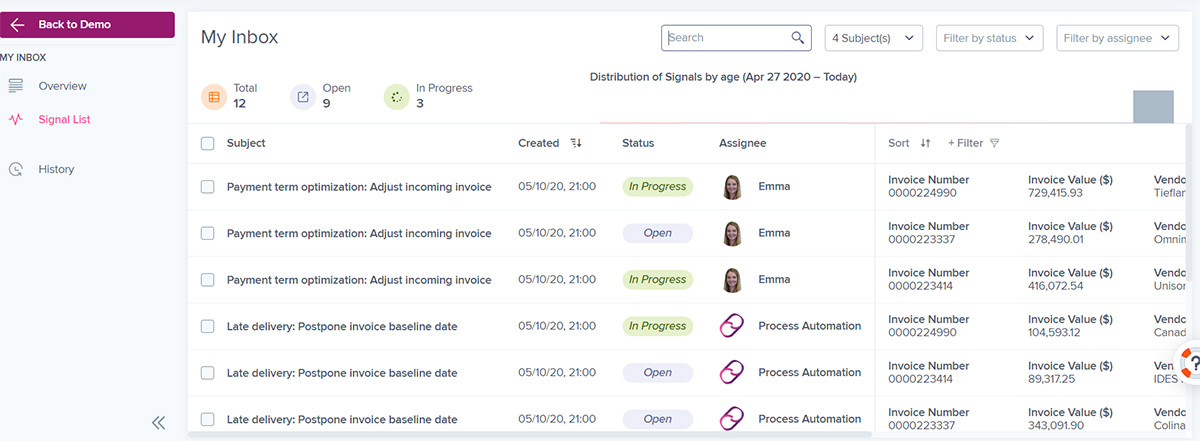The height and width of the screenshot is (441, 1200).
Task: Click the Open signals icon
Action: pos(303,96)
